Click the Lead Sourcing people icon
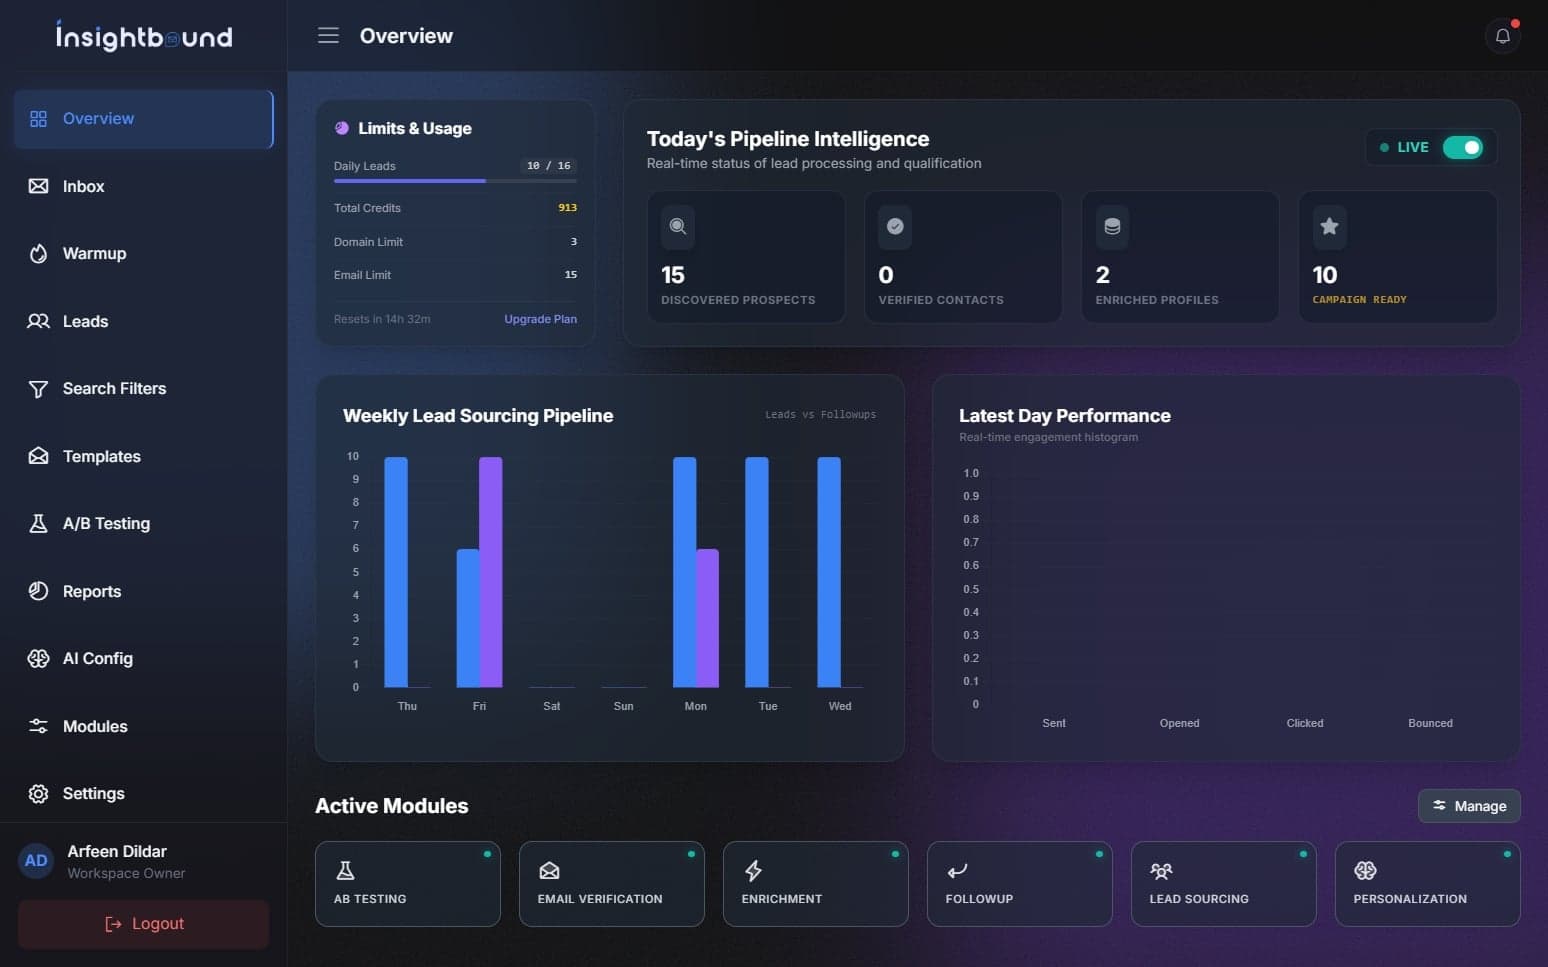The height and width of the screenshot is (967, 1548). (x=1161, y=870)
